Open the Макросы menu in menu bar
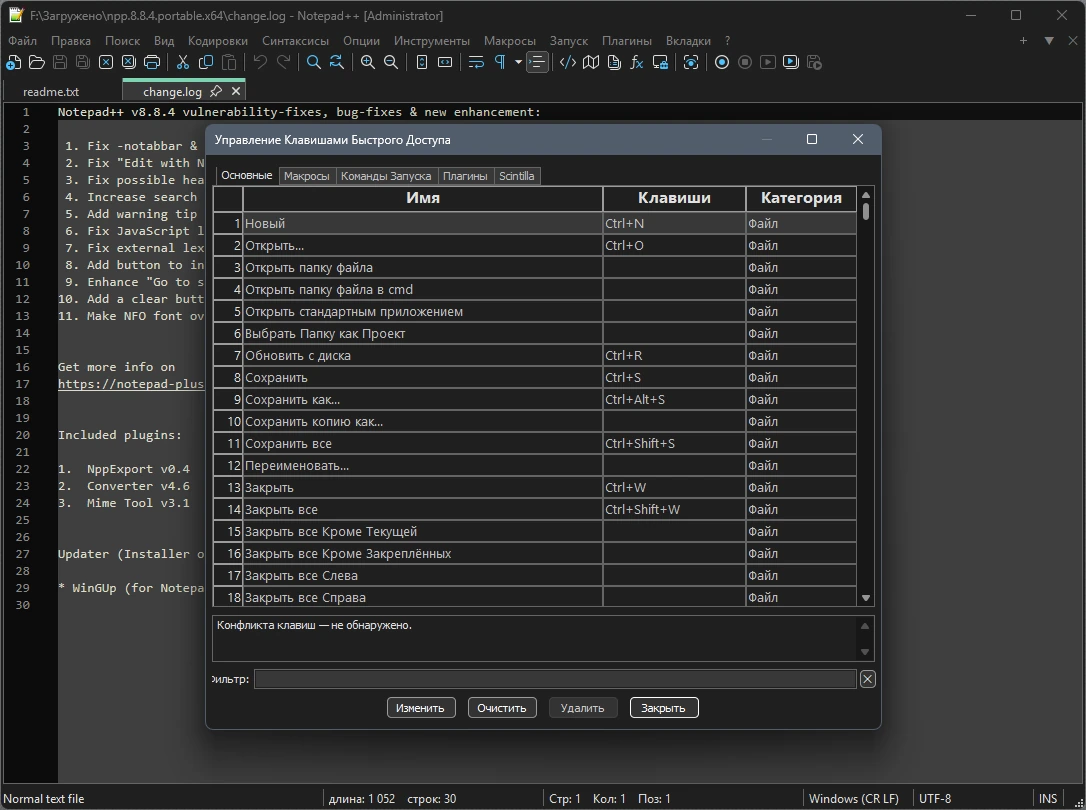Viewport: 1086px width, 810px height. (510, 41)
